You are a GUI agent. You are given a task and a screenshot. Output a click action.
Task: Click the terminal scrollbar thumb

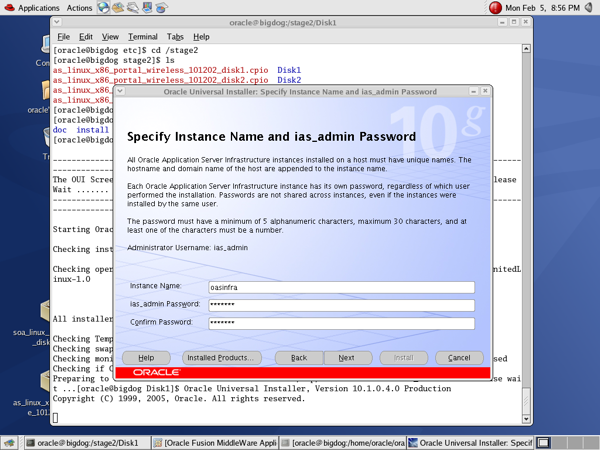coord(526,401)
